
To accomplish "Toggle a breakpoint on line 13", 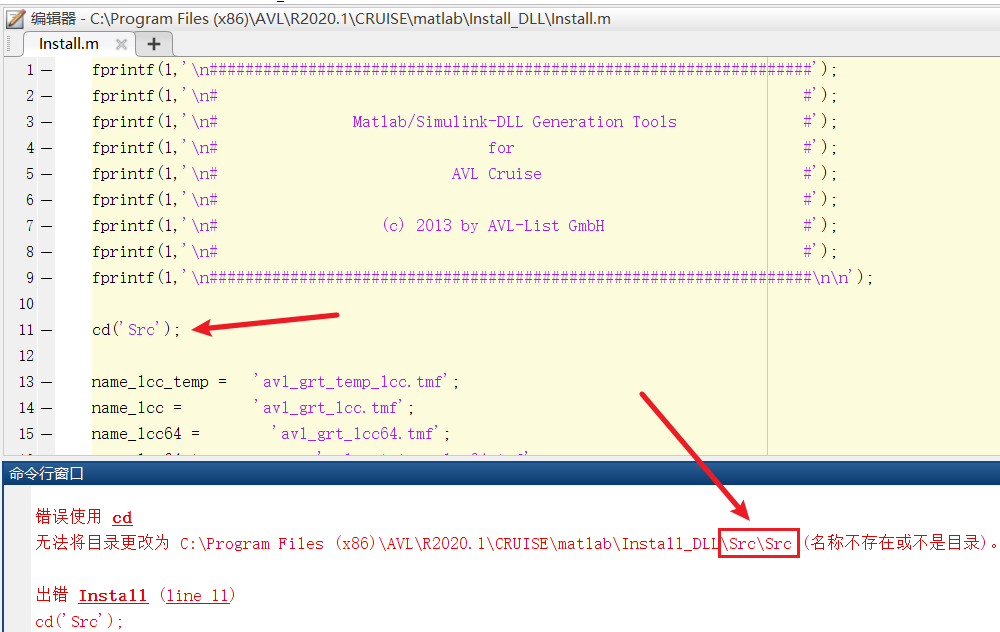I will 46,381.
